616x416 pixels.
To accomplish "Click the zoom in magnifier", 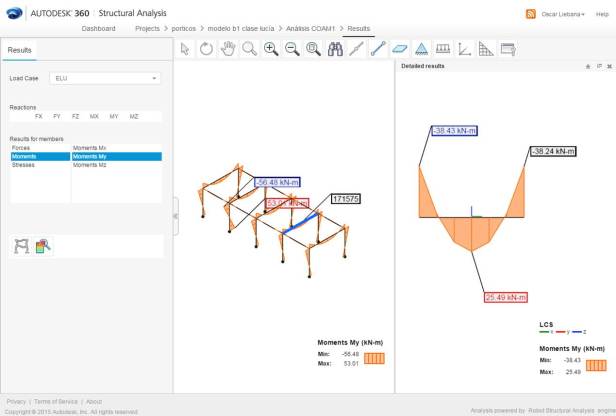I will pos(271,48).
